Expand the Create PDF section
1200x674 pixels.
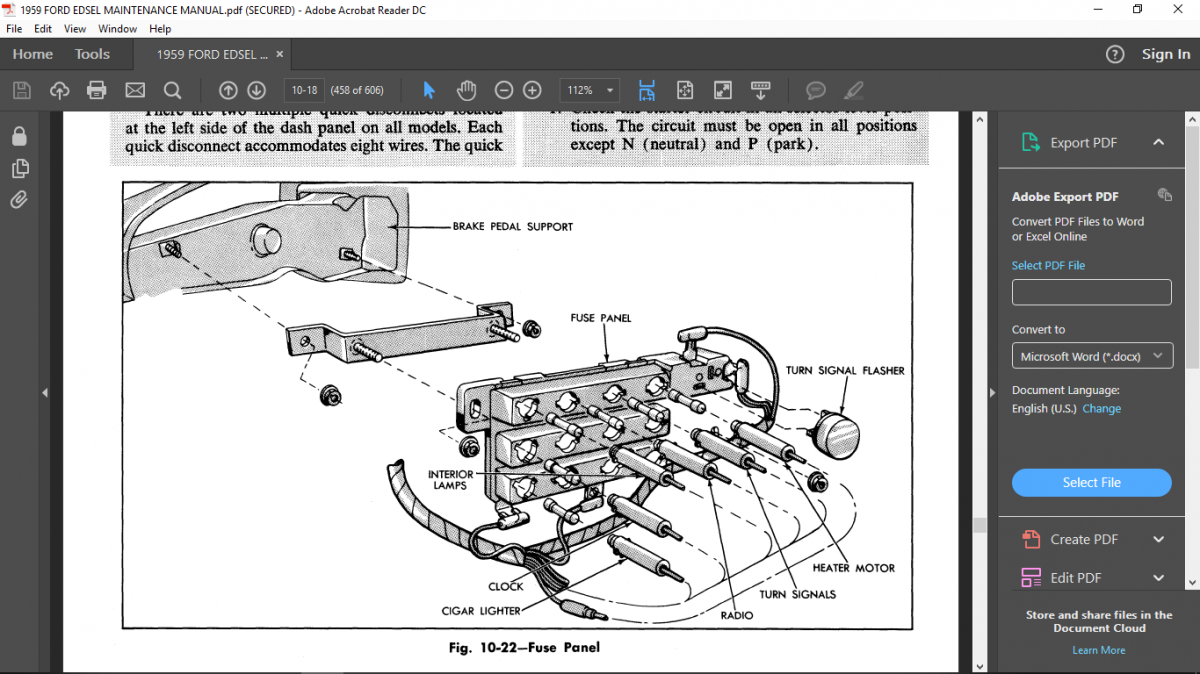[1158, 539]
